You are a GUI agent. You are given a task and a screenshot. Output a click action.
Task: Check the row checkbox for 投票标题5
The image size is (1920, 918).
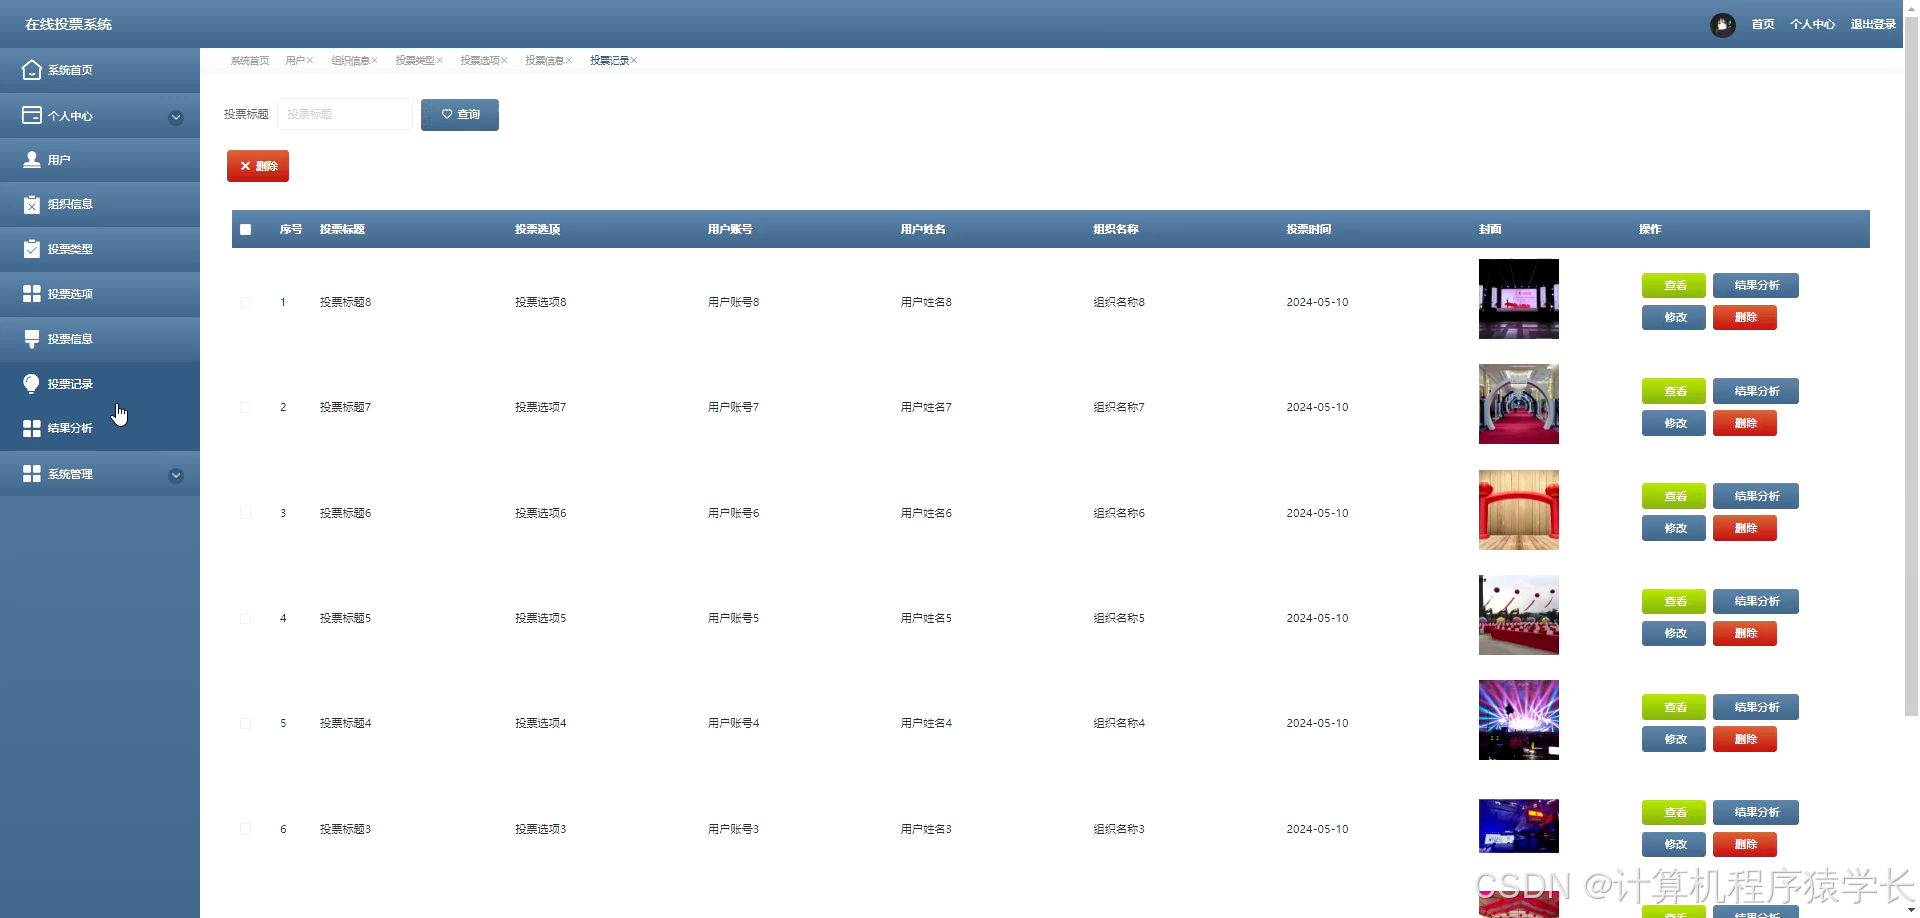coord(245,618)
